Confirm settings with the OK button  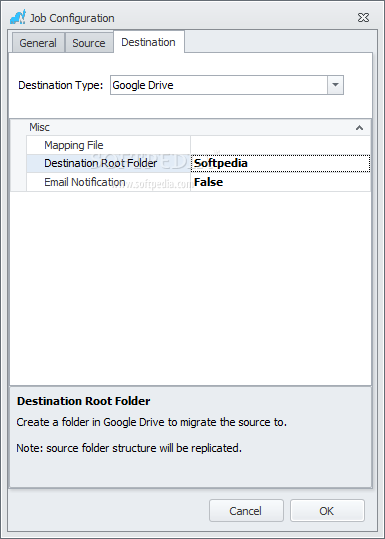327,510
